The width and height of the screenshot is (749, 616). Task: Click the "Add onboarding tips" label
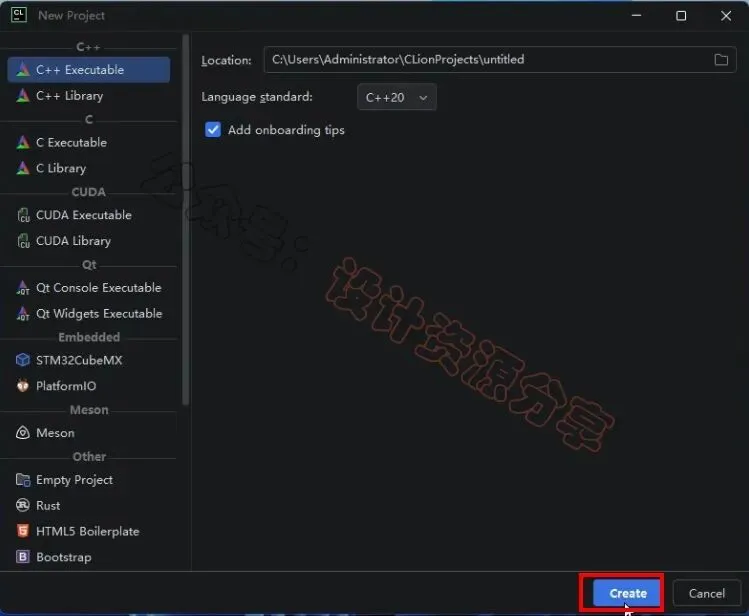tap(286, 130)
